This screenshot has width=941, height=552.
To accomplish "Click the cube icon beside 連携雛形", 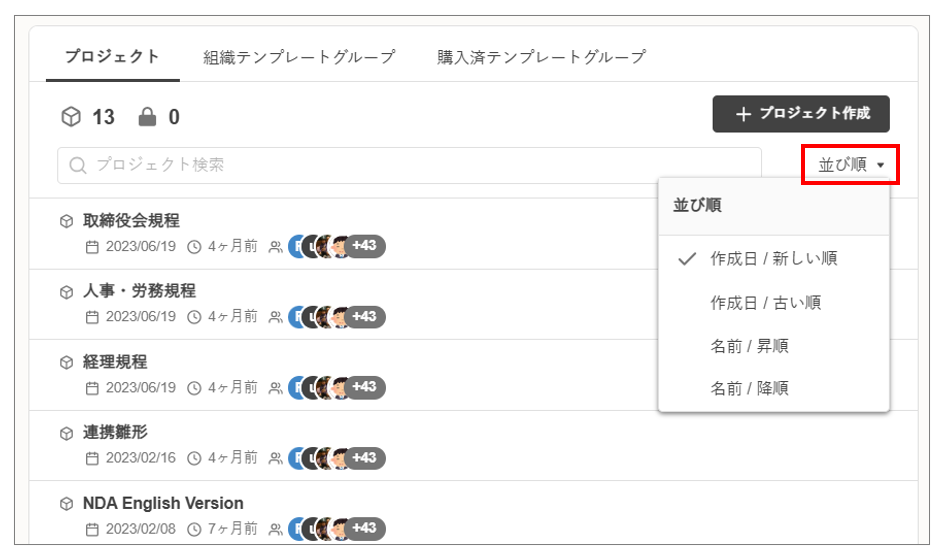I will click(x=67, y=433).
